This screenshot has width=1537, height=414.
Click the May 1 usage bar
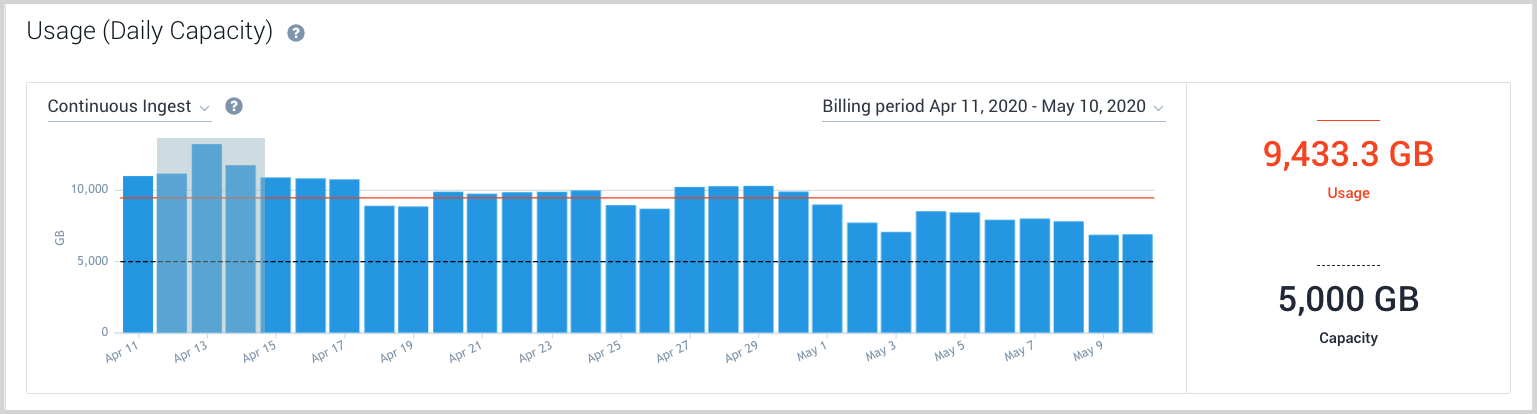pos(827,268)
